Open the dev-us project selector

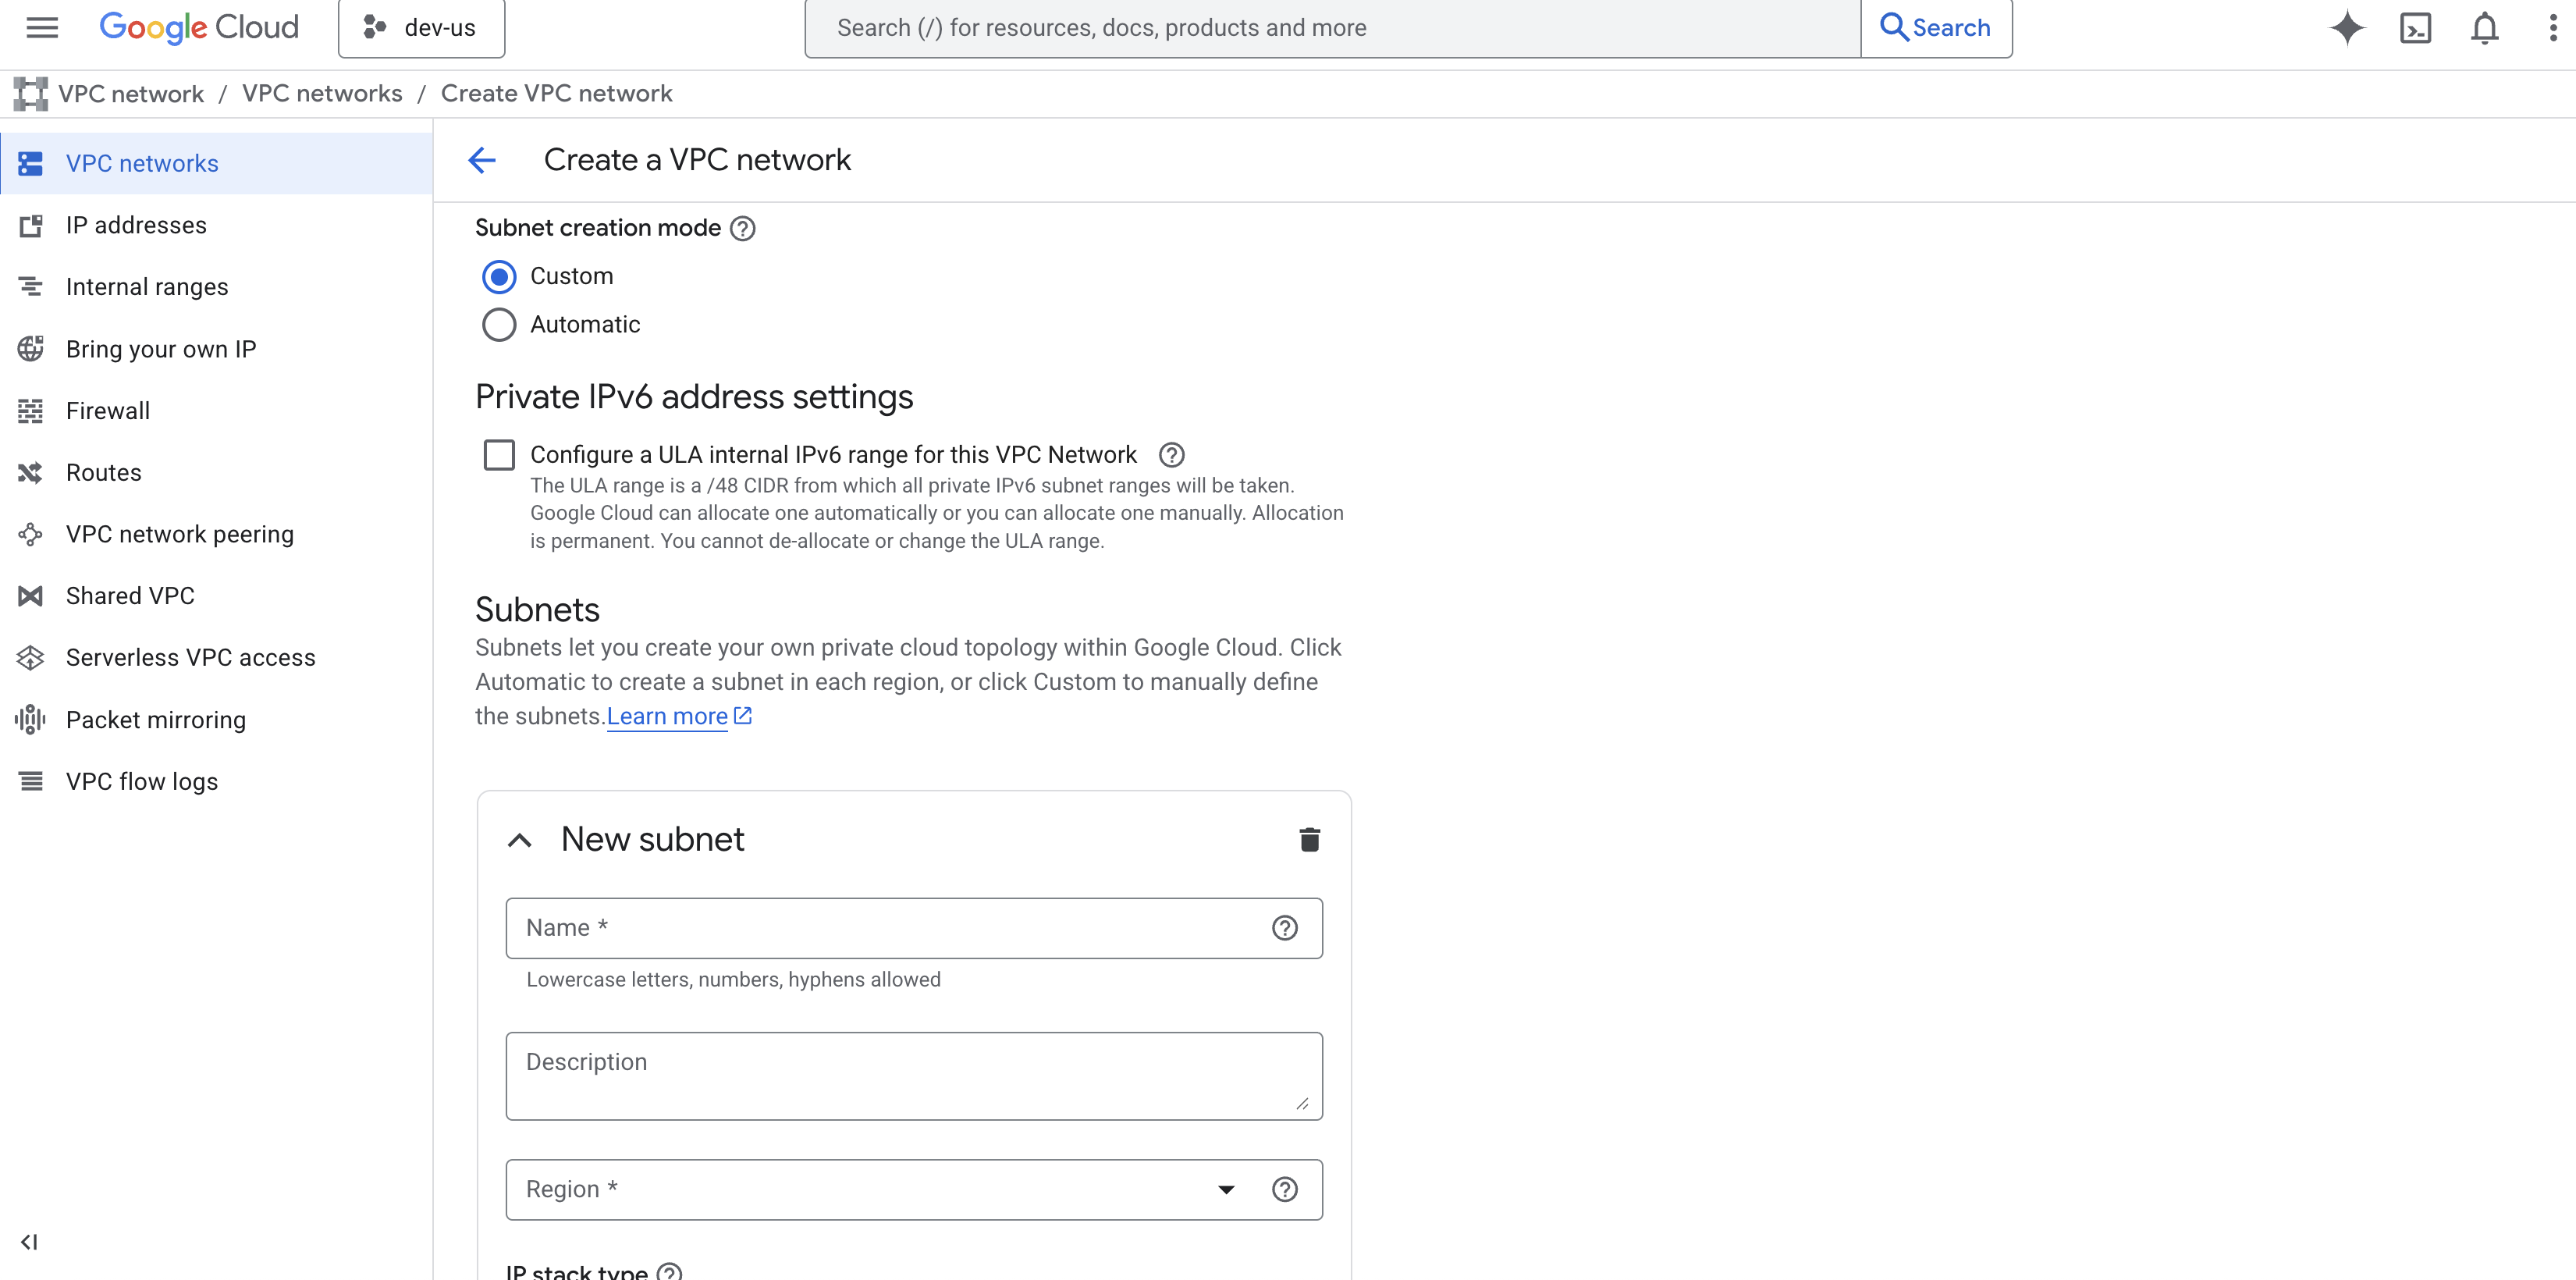coord(421,28)
